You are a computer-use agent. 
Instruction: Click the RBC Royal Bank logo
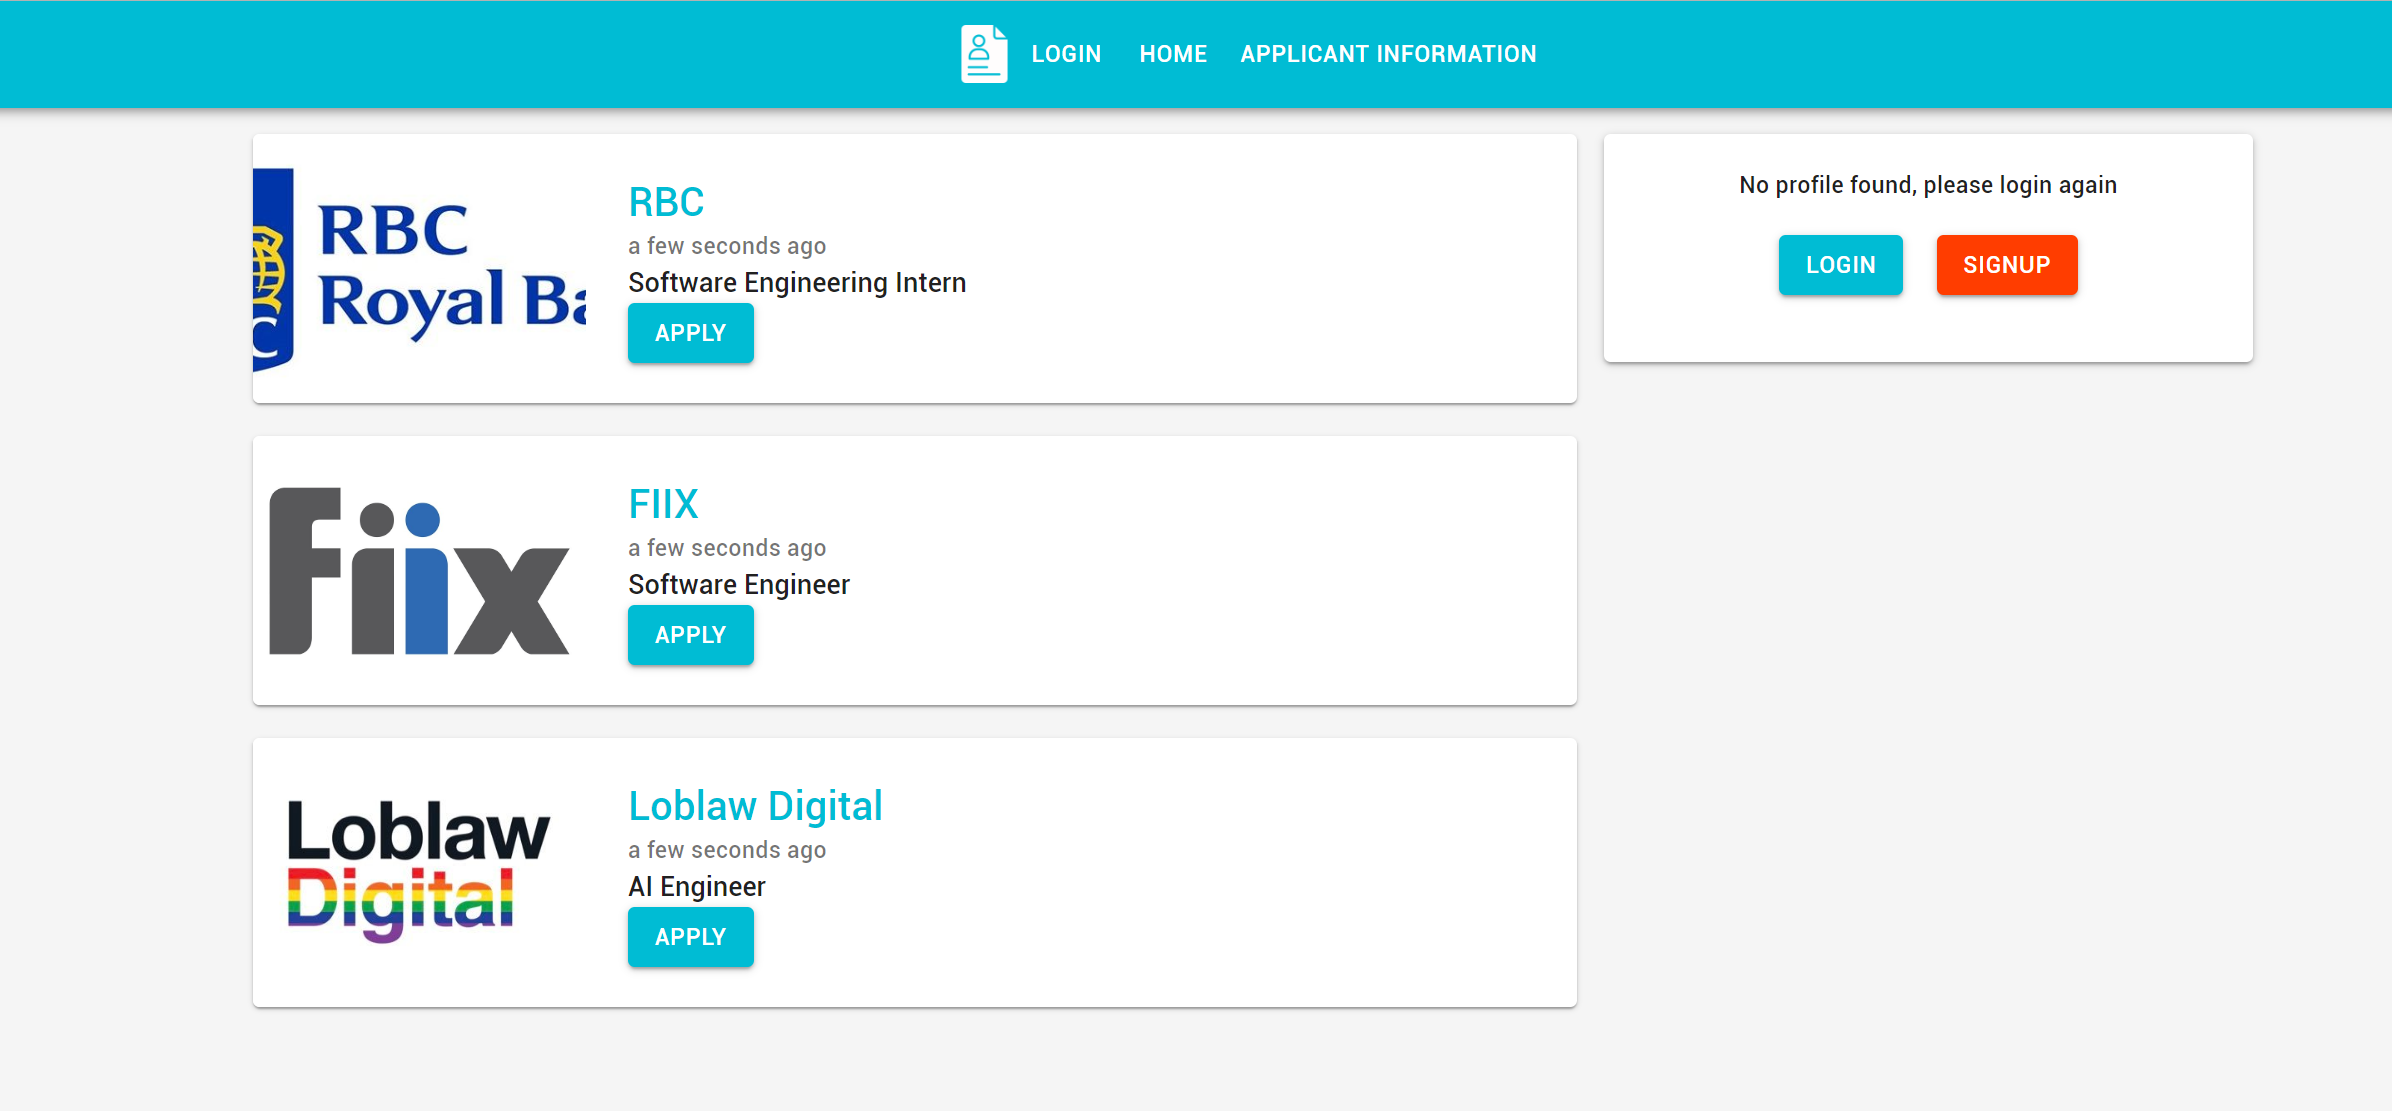(x=420, y=270)
